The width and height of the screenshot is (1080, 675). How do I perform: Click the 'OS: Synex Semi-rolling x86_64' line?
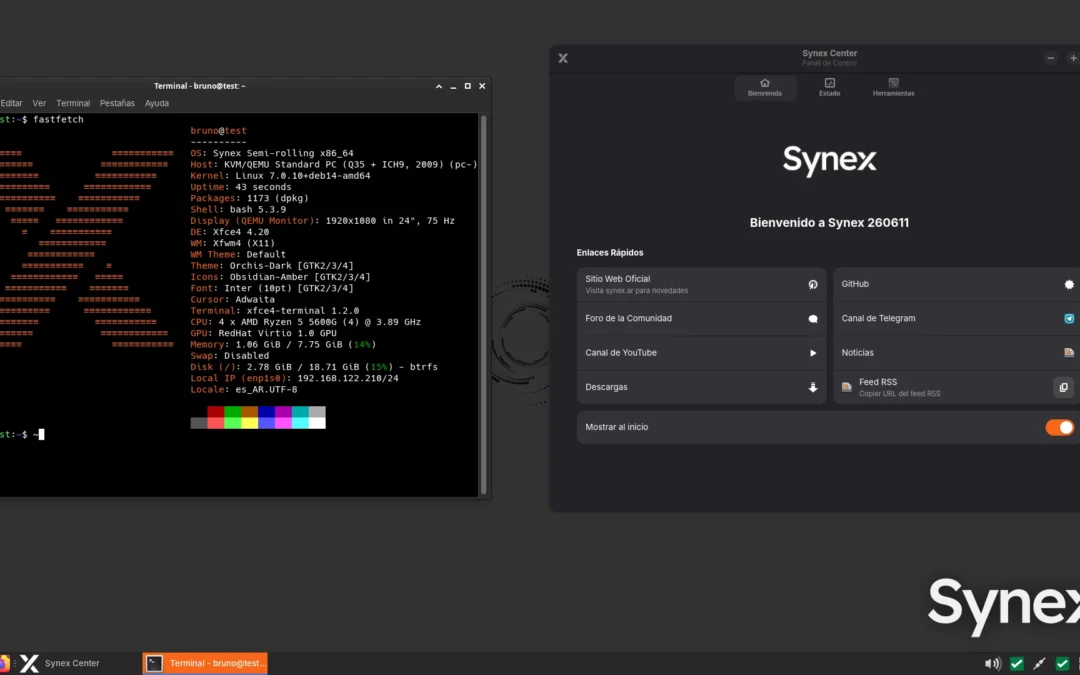click(x=272, y=154)
